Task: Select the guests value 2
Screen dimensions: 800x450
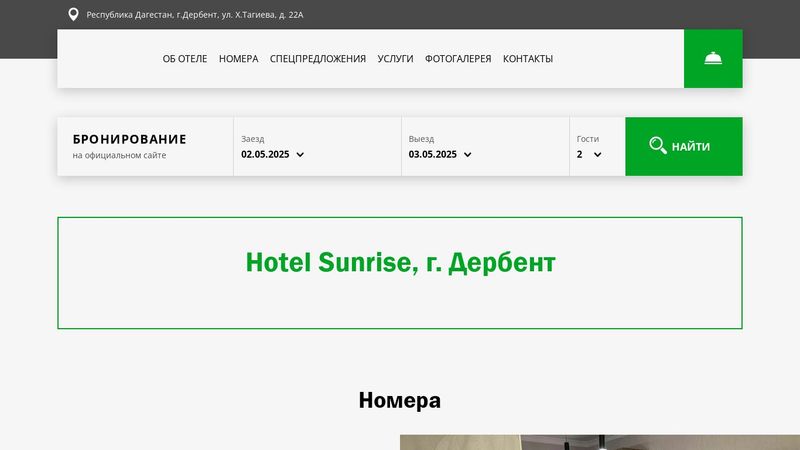Action: (580, 154)
